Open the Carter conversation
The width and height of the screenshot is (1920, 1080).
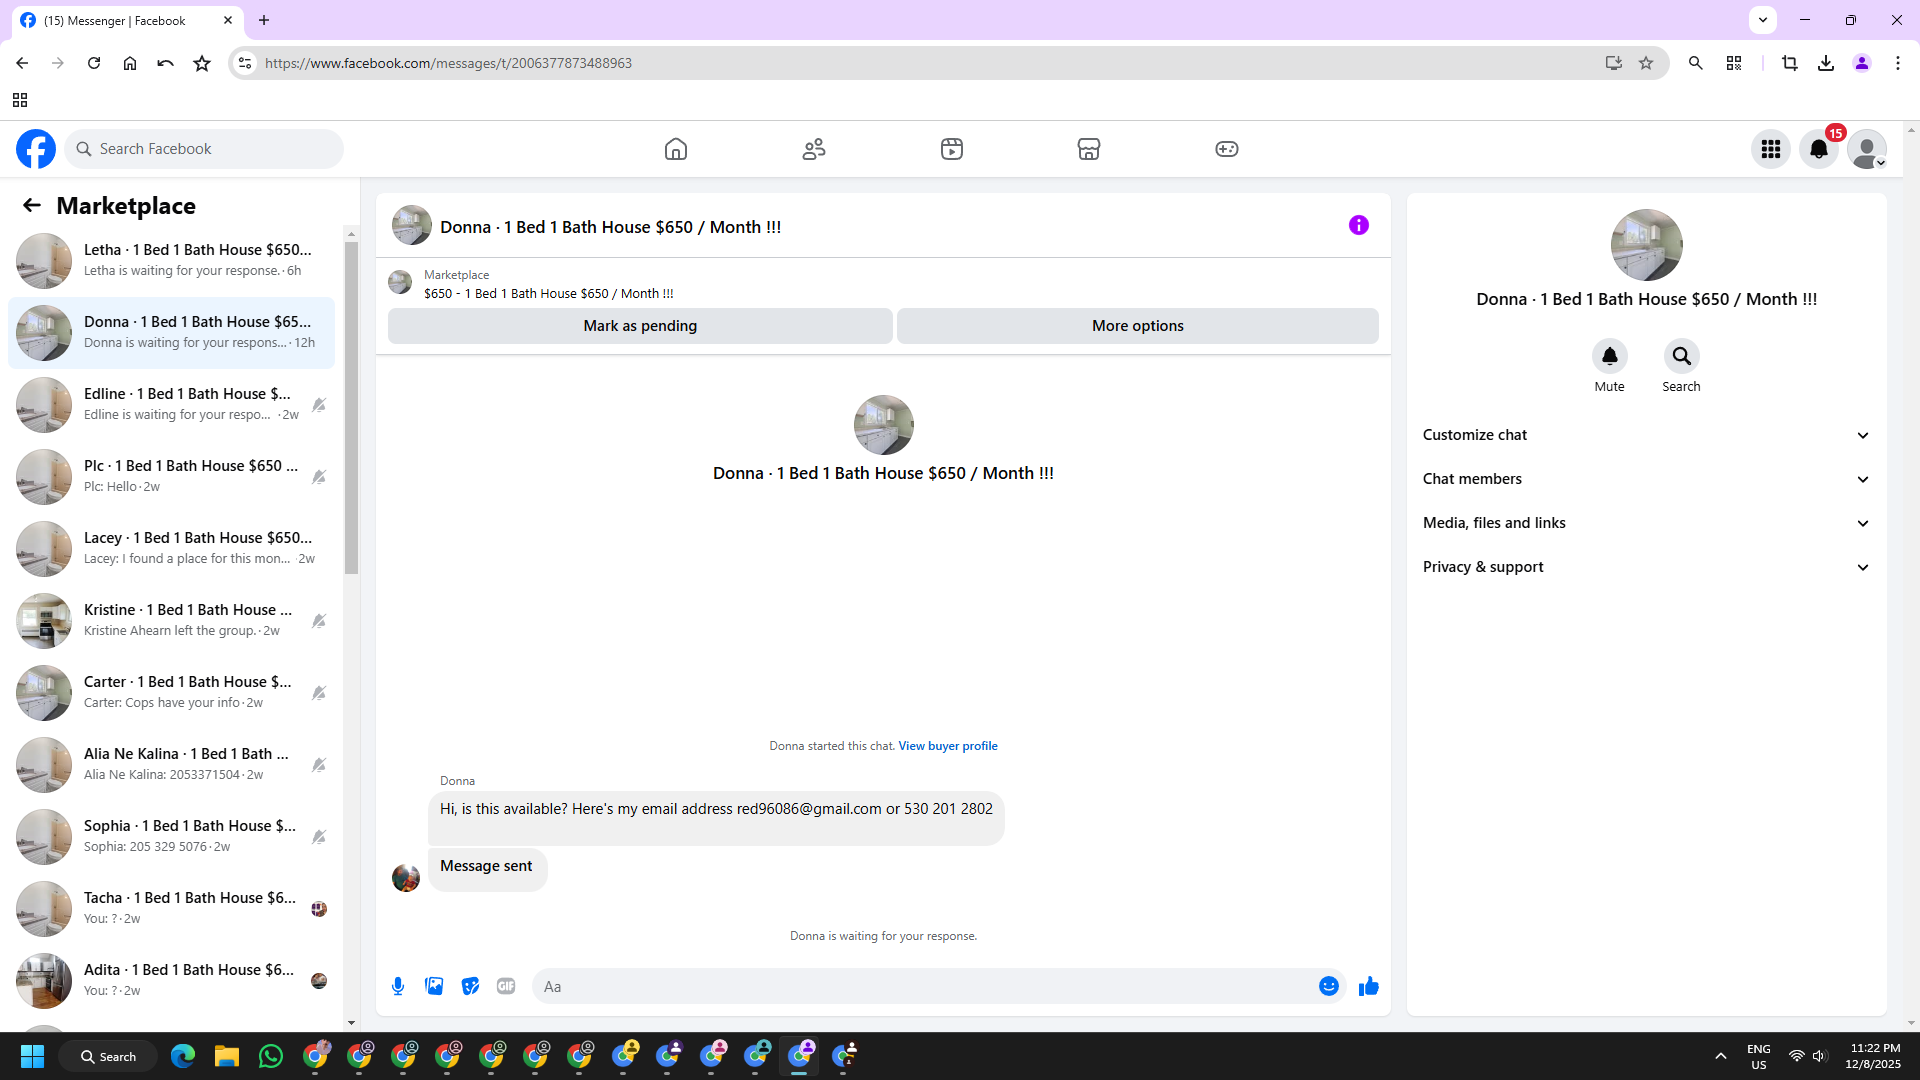tap(172, 692)
